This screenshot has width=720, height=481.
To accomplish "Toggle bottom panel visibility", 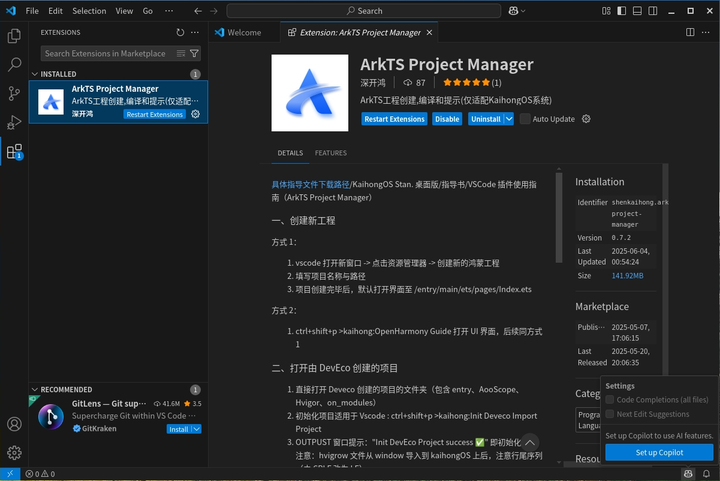I will tap(637, 11).
